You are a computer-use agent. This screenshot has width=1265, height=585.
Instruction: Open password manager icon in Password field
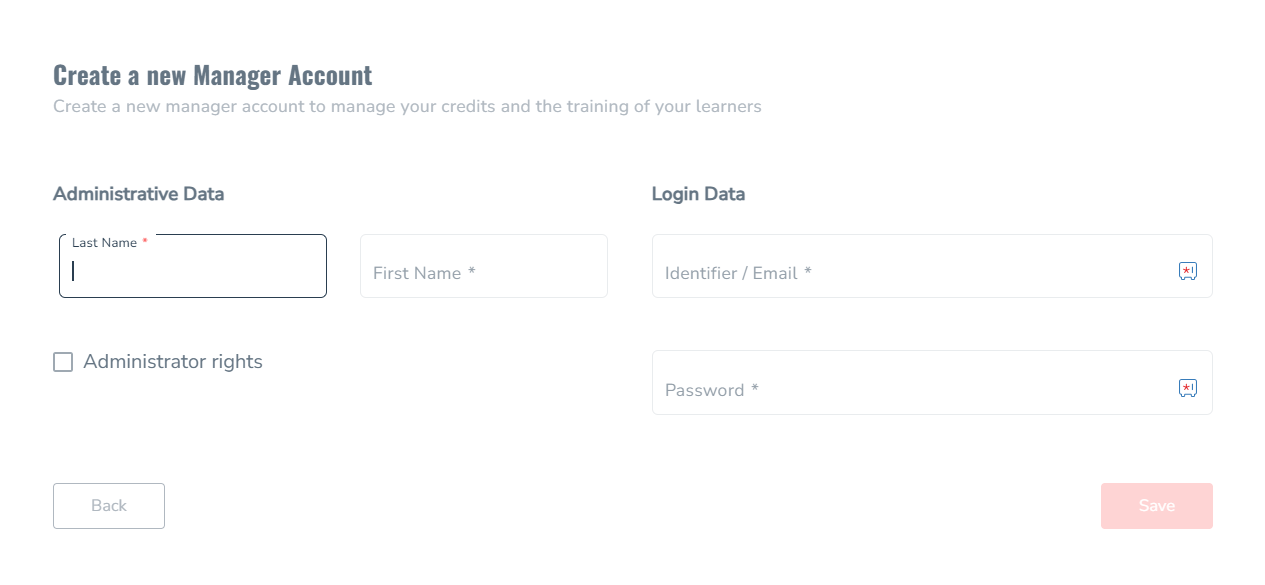point(1188,388)
